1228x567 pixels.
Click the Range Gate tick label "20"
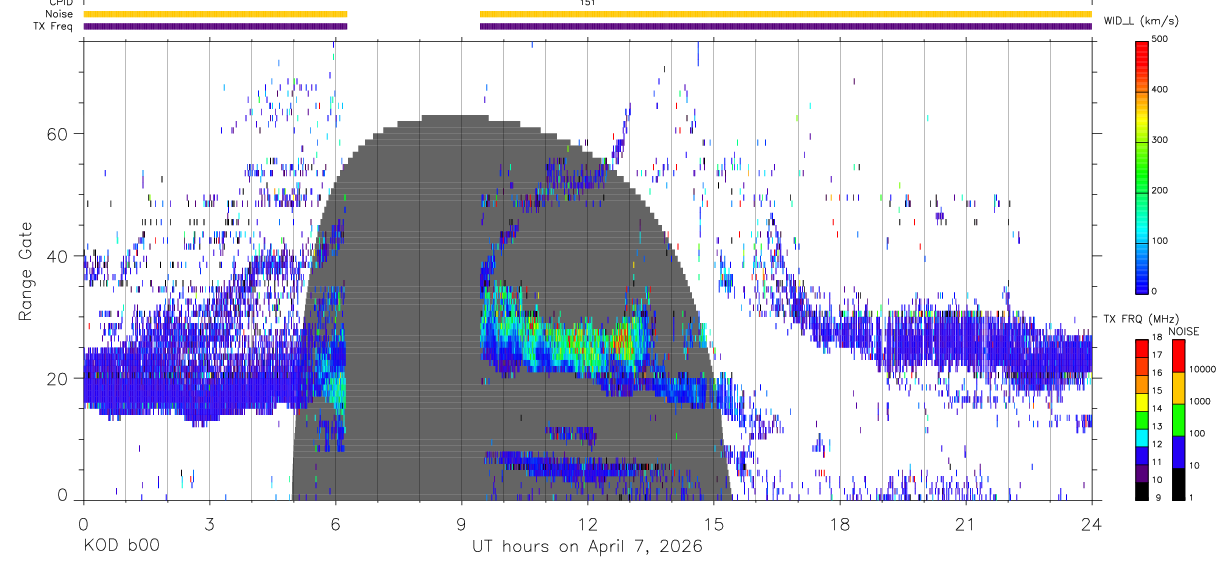click(58, 378)
